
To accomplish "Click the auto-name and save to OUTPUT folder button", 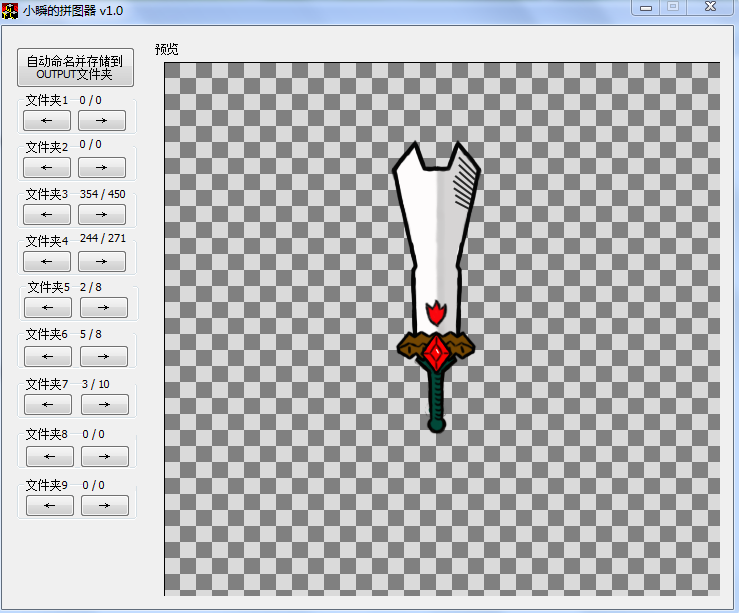I will 75,67.
